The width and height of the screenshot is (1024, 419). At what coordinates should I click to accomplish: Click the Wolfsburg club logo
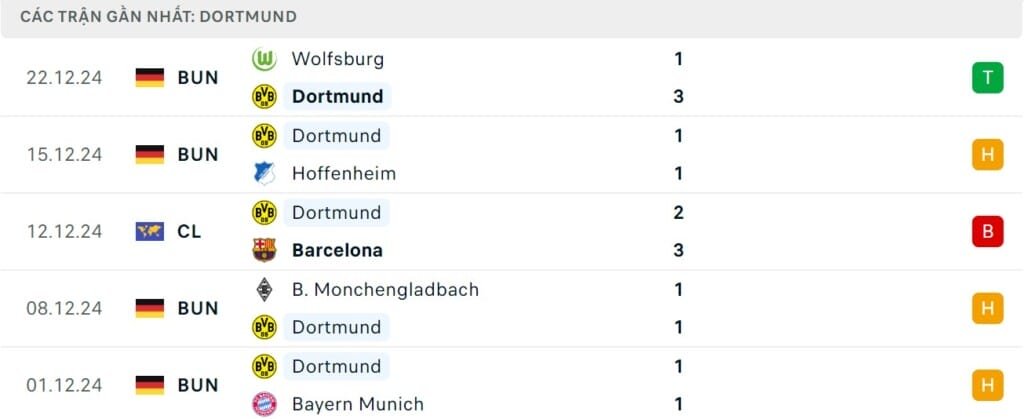point(264,59)
